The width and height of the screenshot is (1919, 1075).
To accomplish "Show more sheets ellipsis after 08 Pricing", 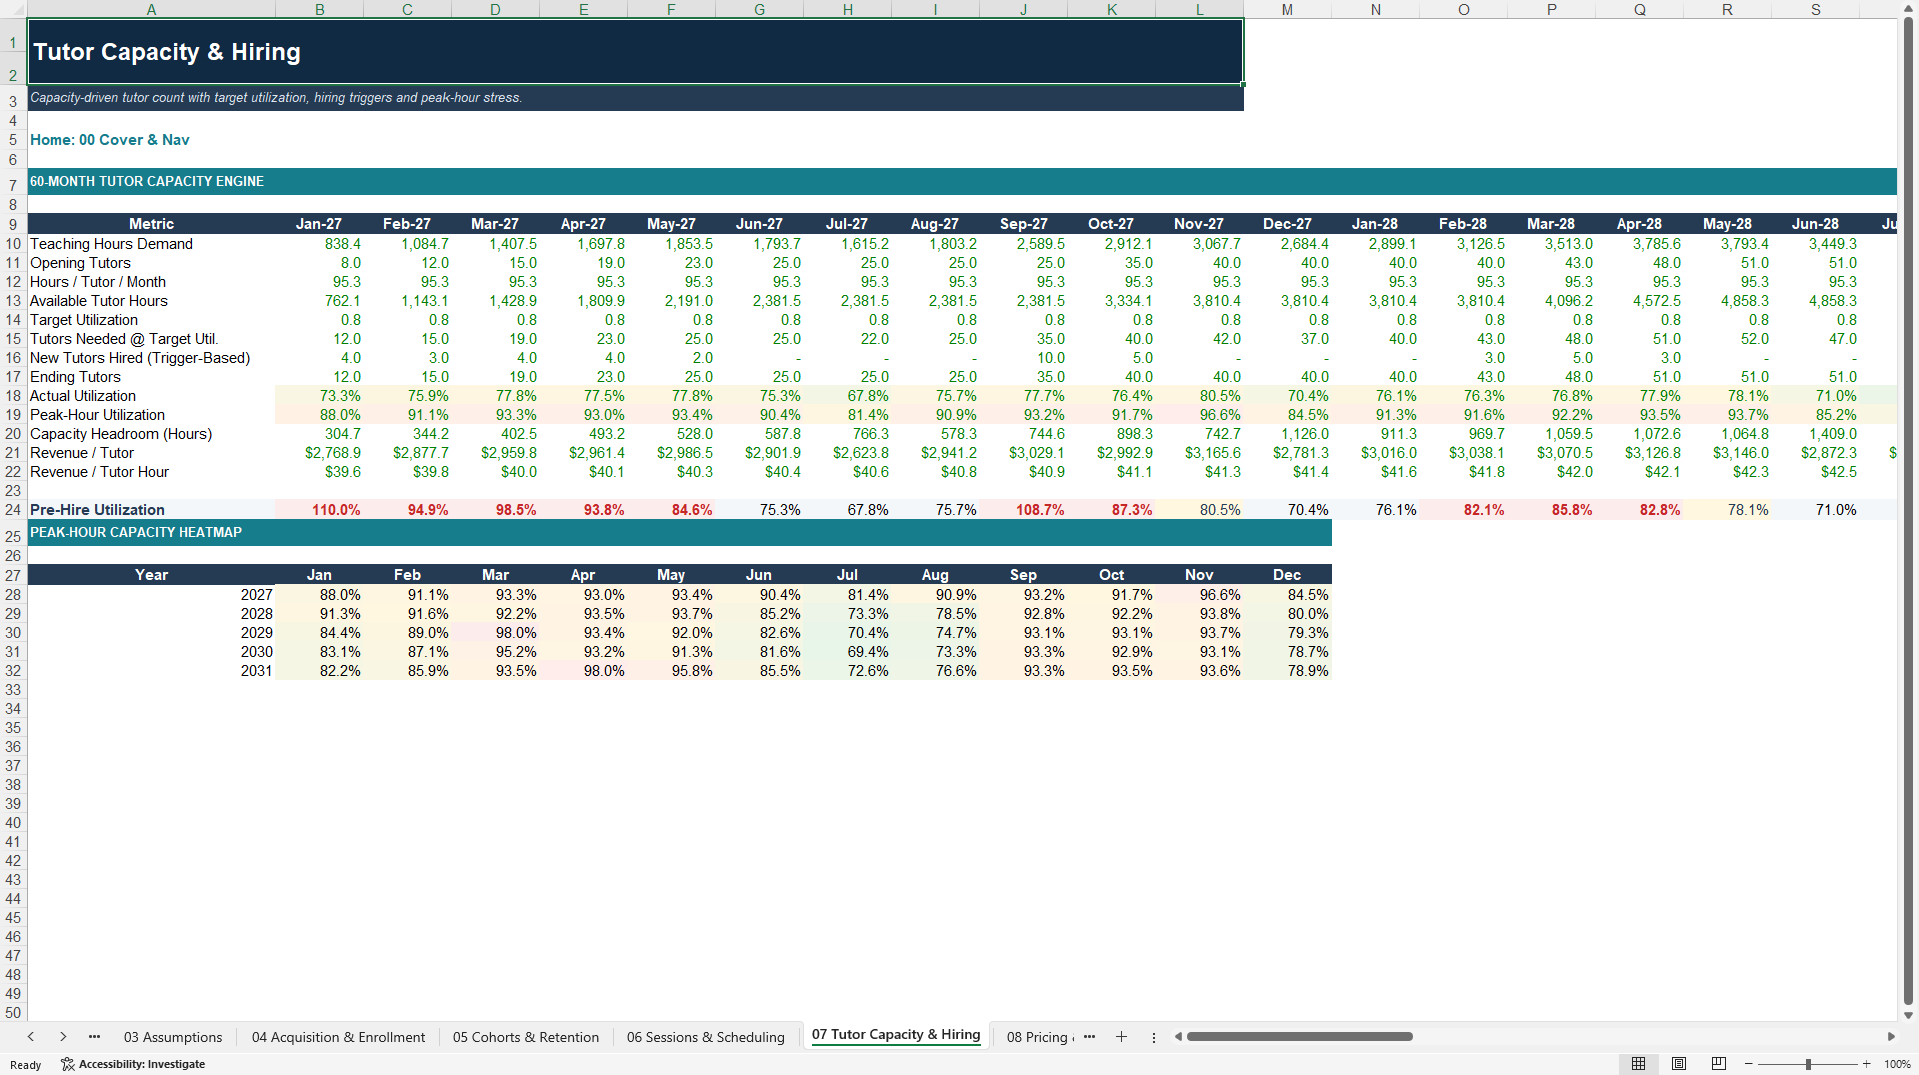I will (1089, 1037).
